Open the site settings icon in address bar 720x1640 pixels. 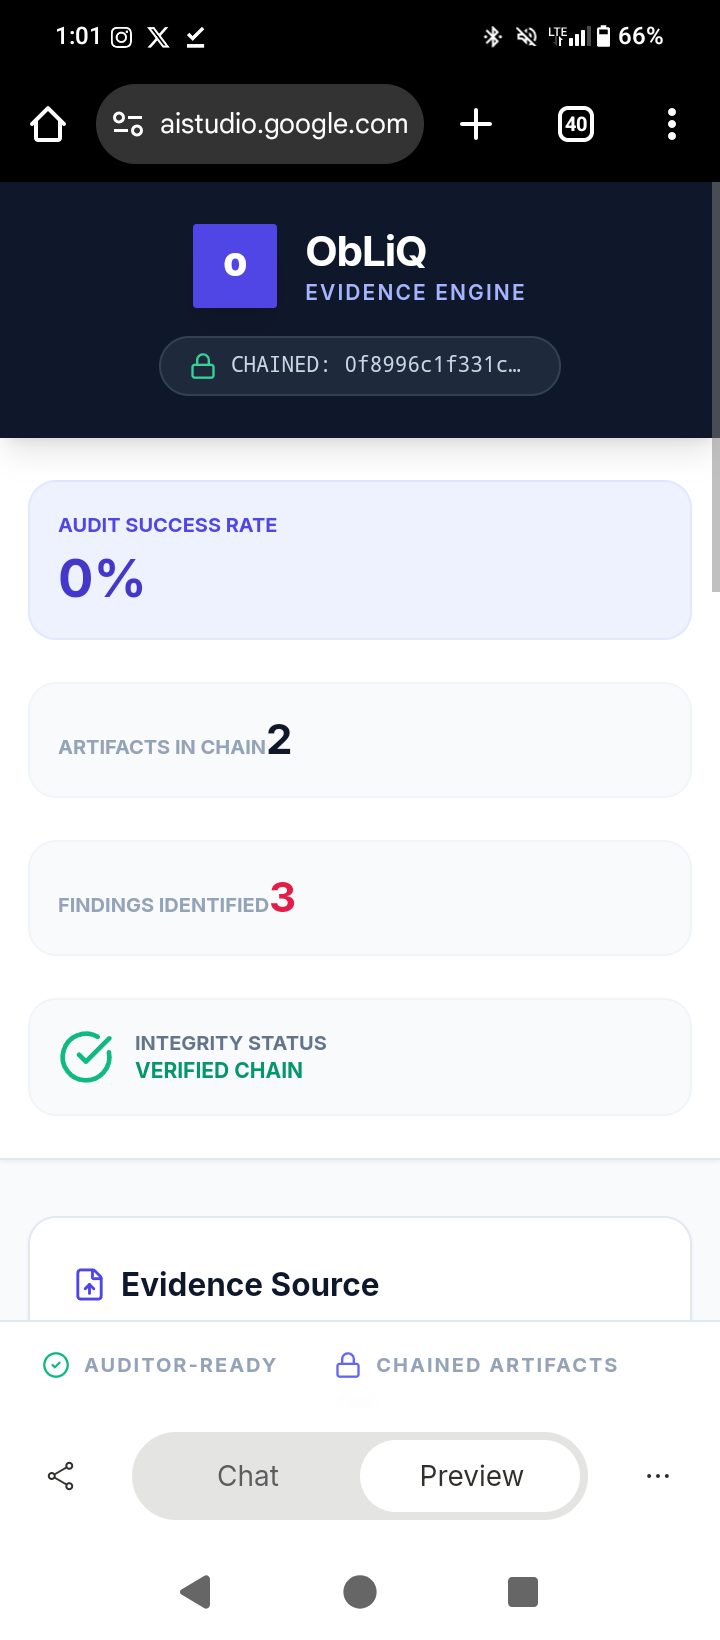click(x=128, y=124)
